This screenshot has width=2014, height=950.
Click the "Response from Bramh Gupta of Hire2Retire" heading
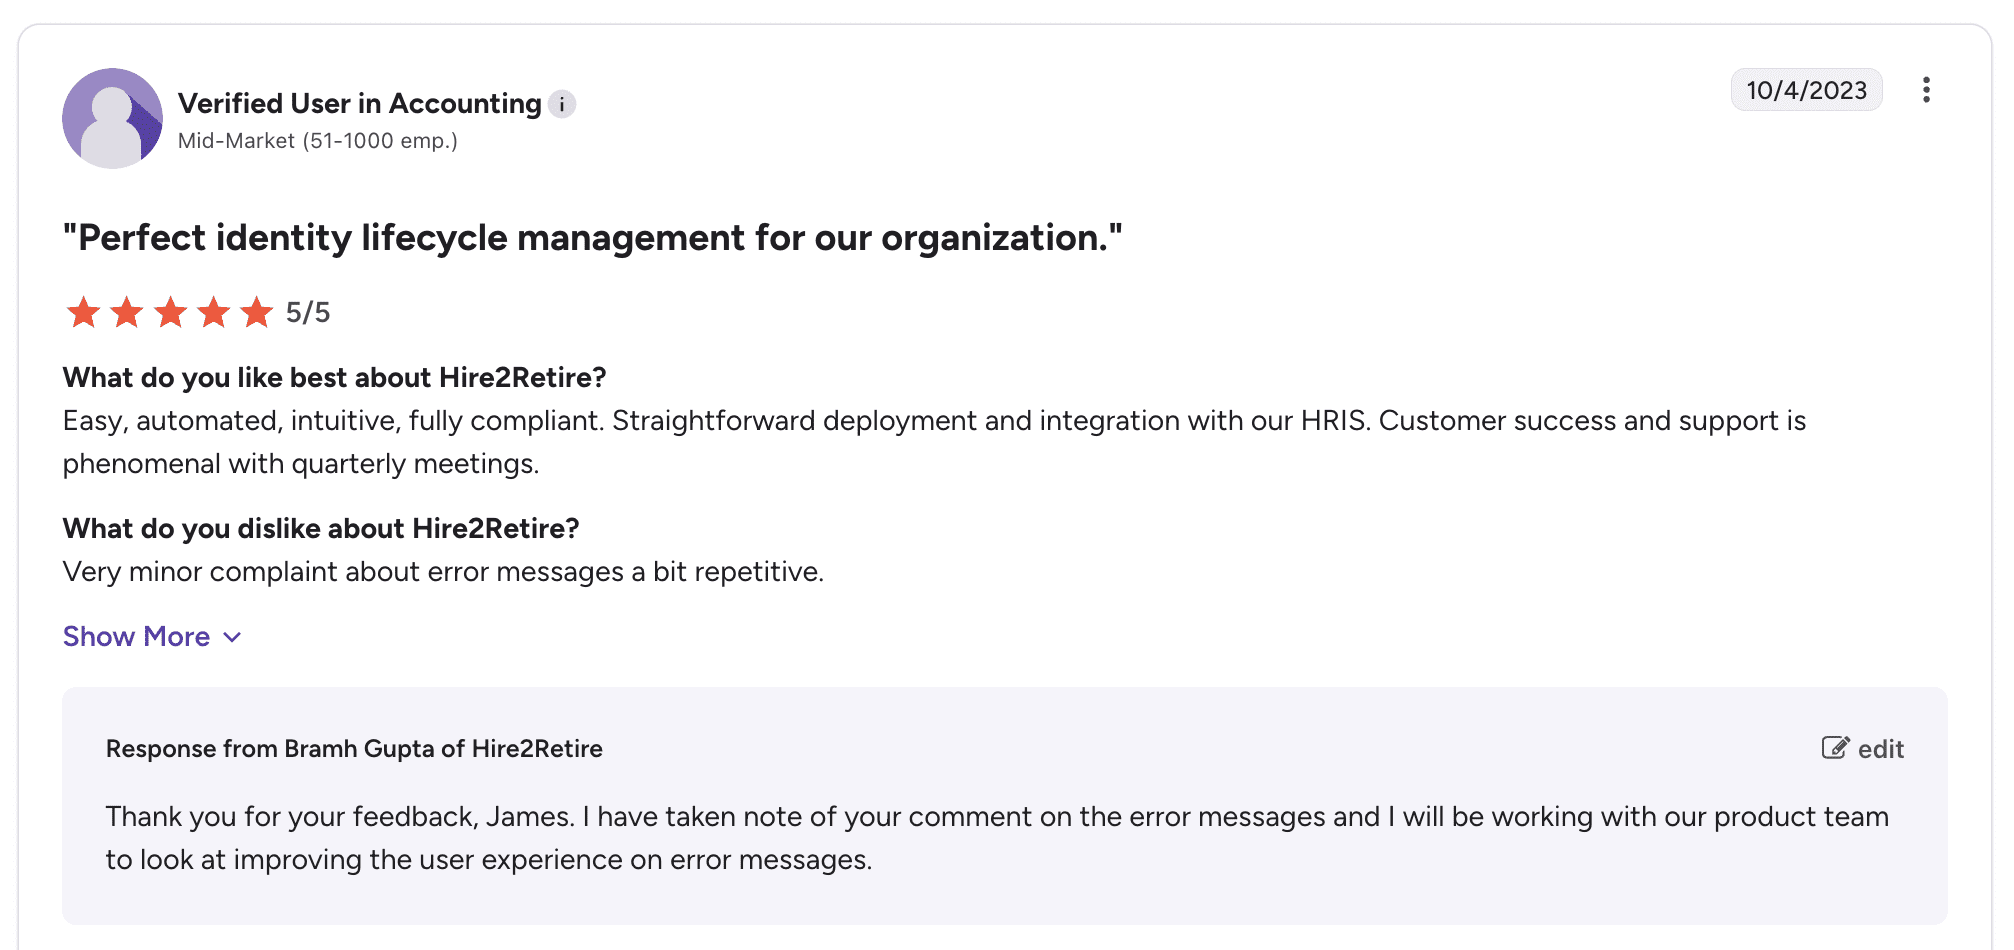354,749
